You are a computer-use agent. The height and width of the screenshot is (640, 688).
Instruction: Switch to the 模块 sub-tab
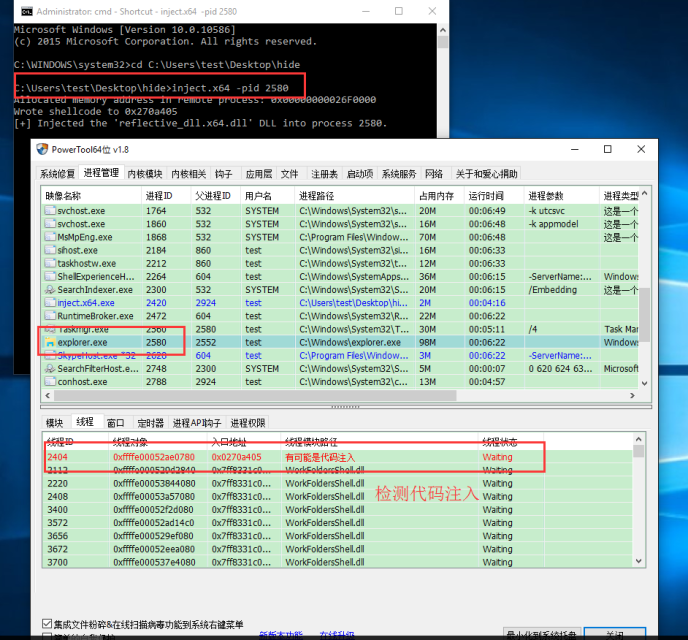54,423
